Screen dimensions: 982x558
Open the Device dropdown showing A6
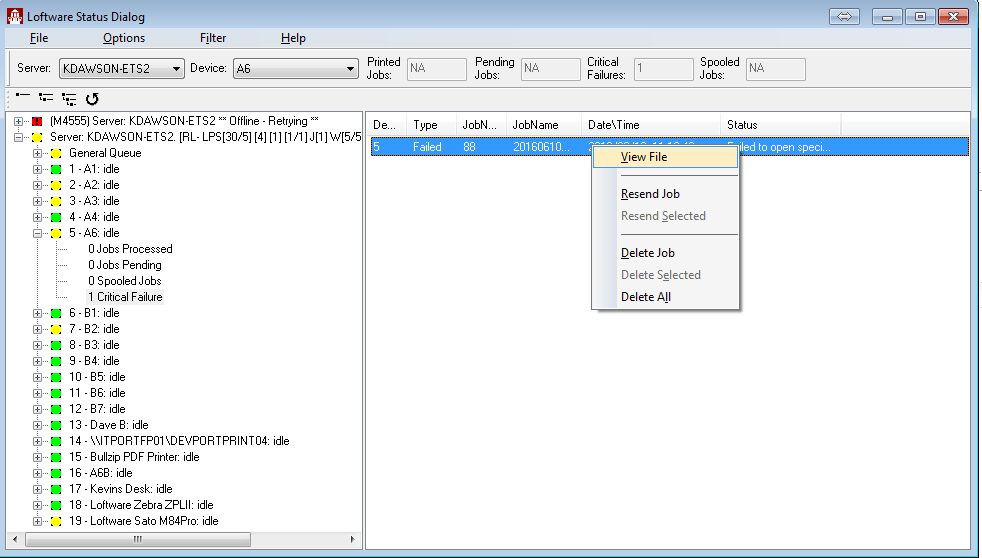[296, 68]
